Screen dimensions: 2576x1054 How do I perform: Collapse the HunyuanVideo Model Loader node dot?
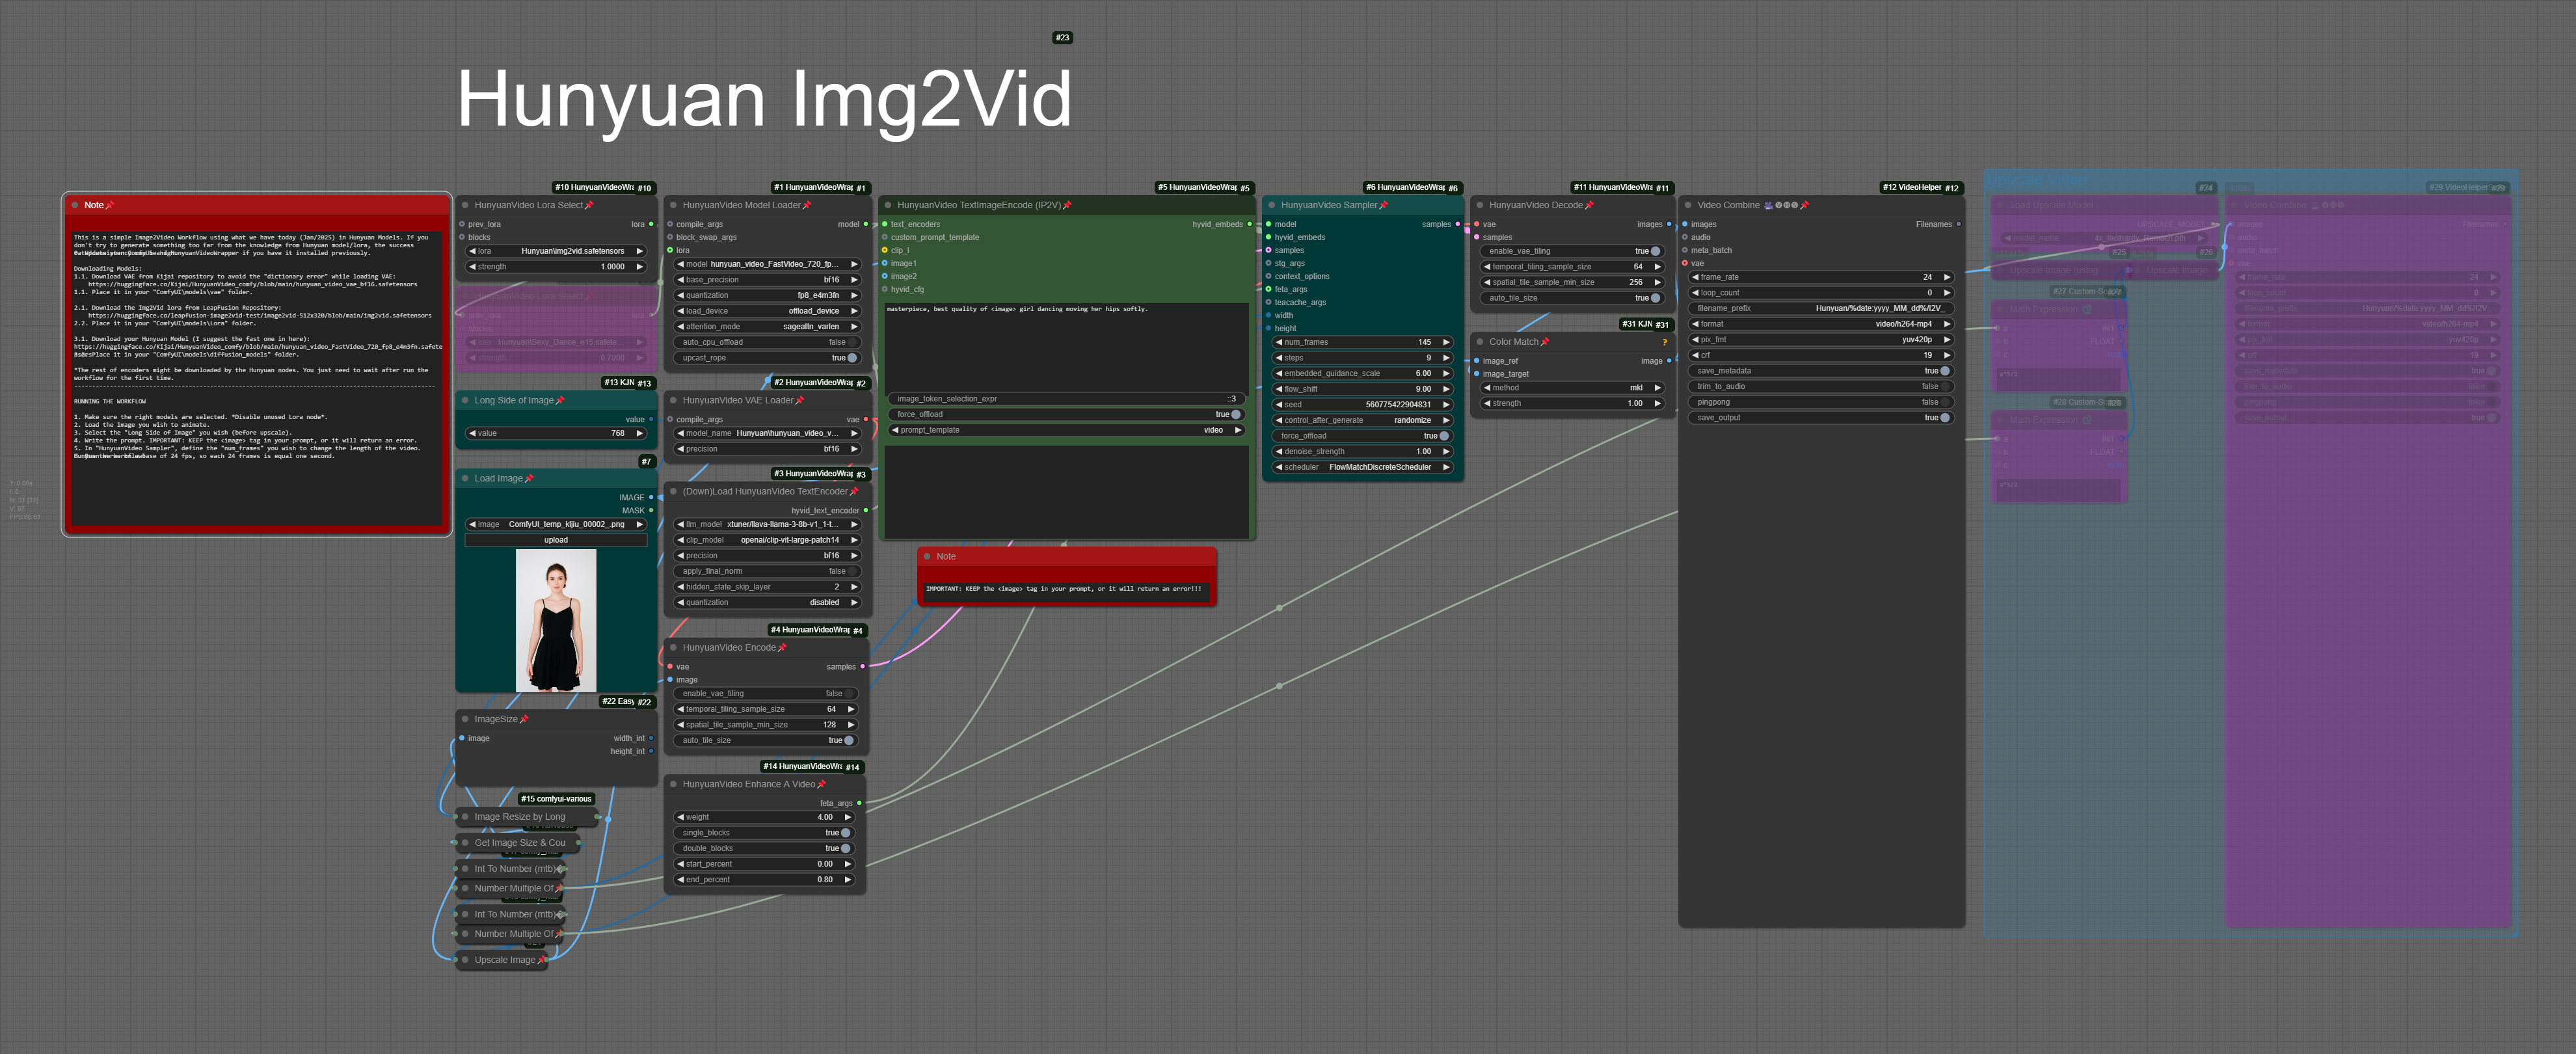673,205
